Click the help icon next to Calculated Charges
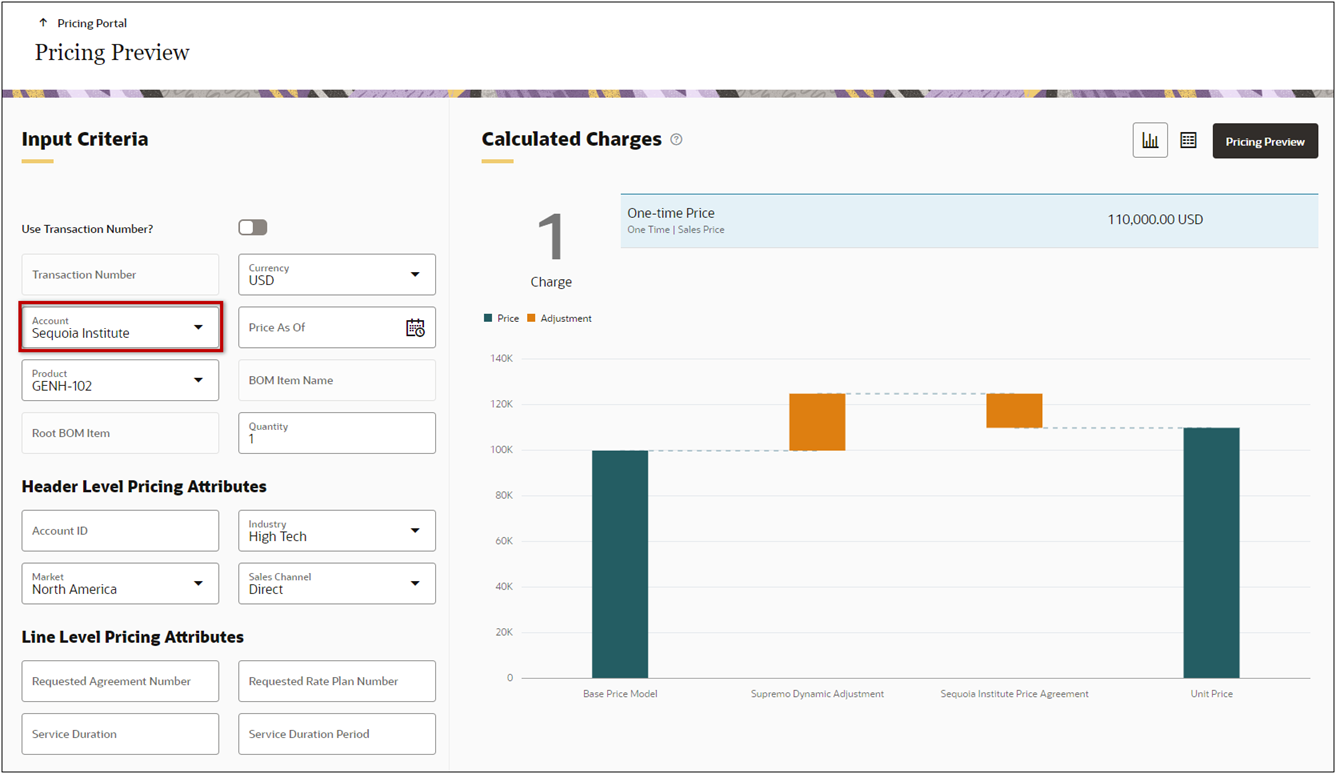 click(676, 139)
